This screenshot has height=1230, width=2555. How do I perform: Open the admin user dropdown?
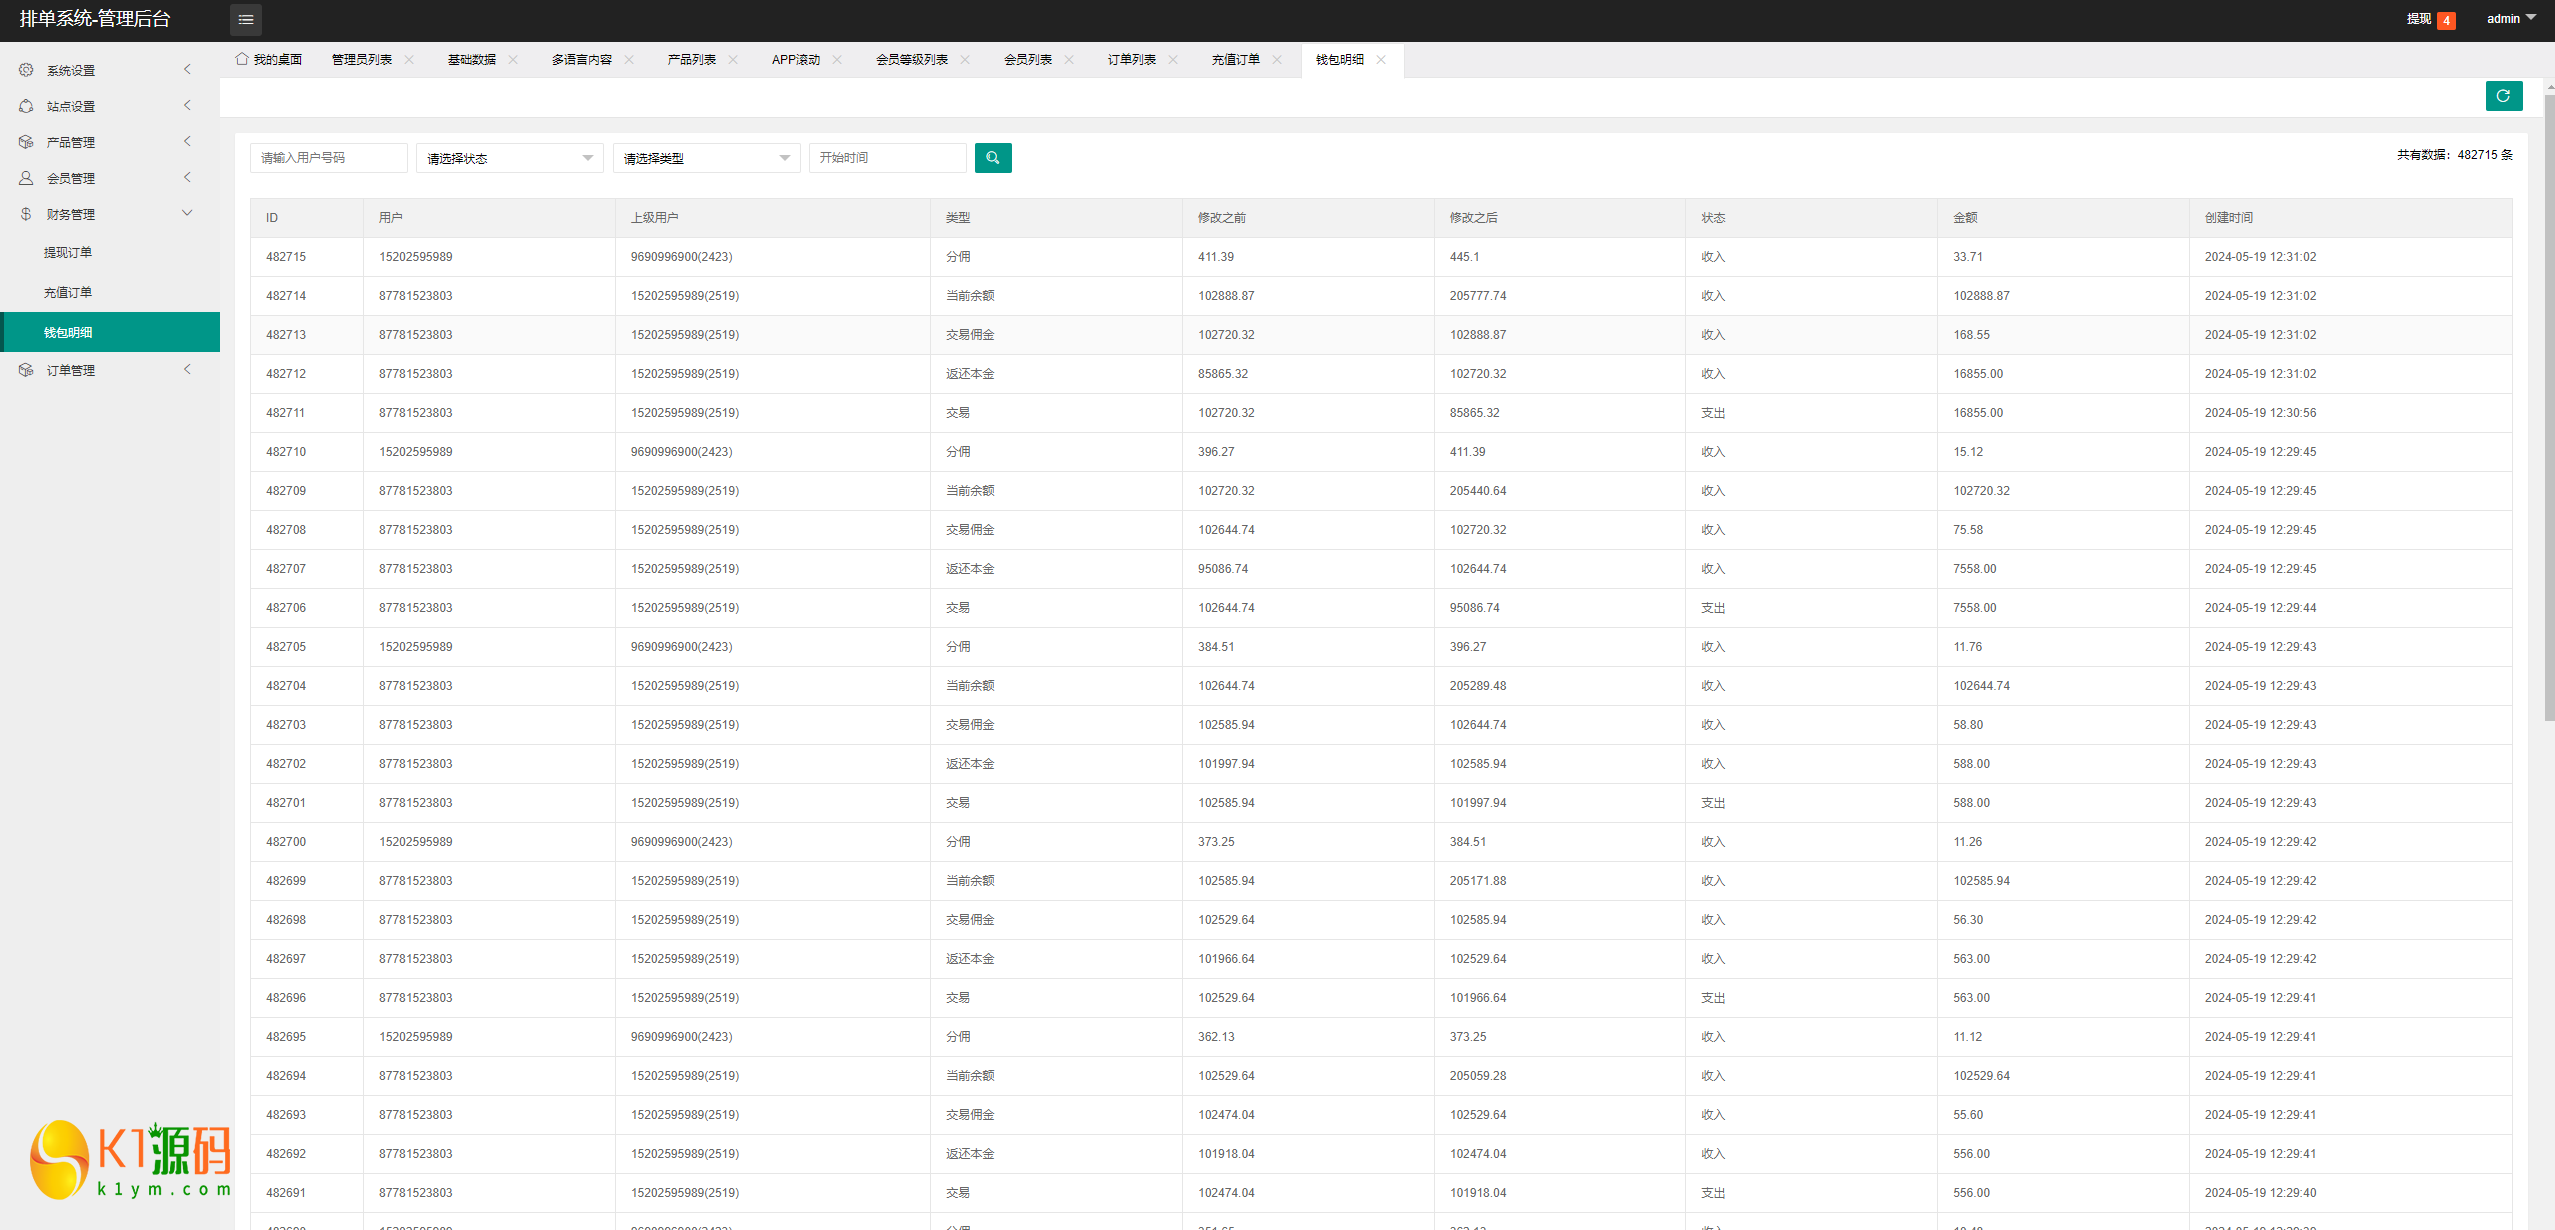(x=2510, y=19)
